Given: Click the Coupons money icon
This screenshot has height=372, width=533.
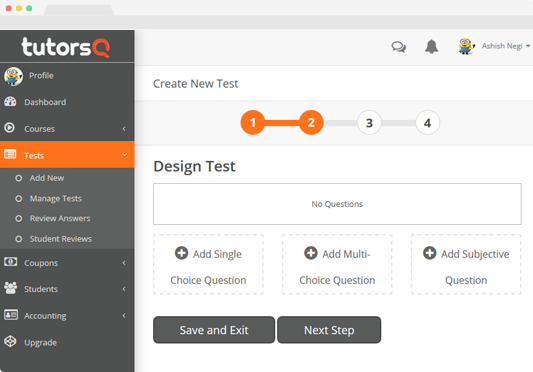Looking at the screenshot, I should tap(11, 262).
